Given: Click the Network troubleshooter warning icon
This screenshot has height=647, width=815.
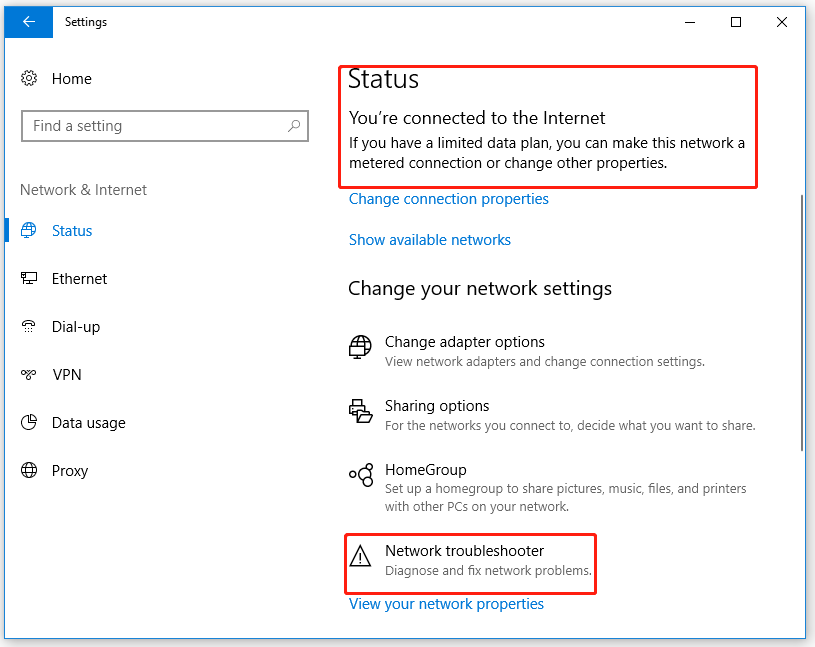Looking at the screenshot, I should click(x=360, y=554).
